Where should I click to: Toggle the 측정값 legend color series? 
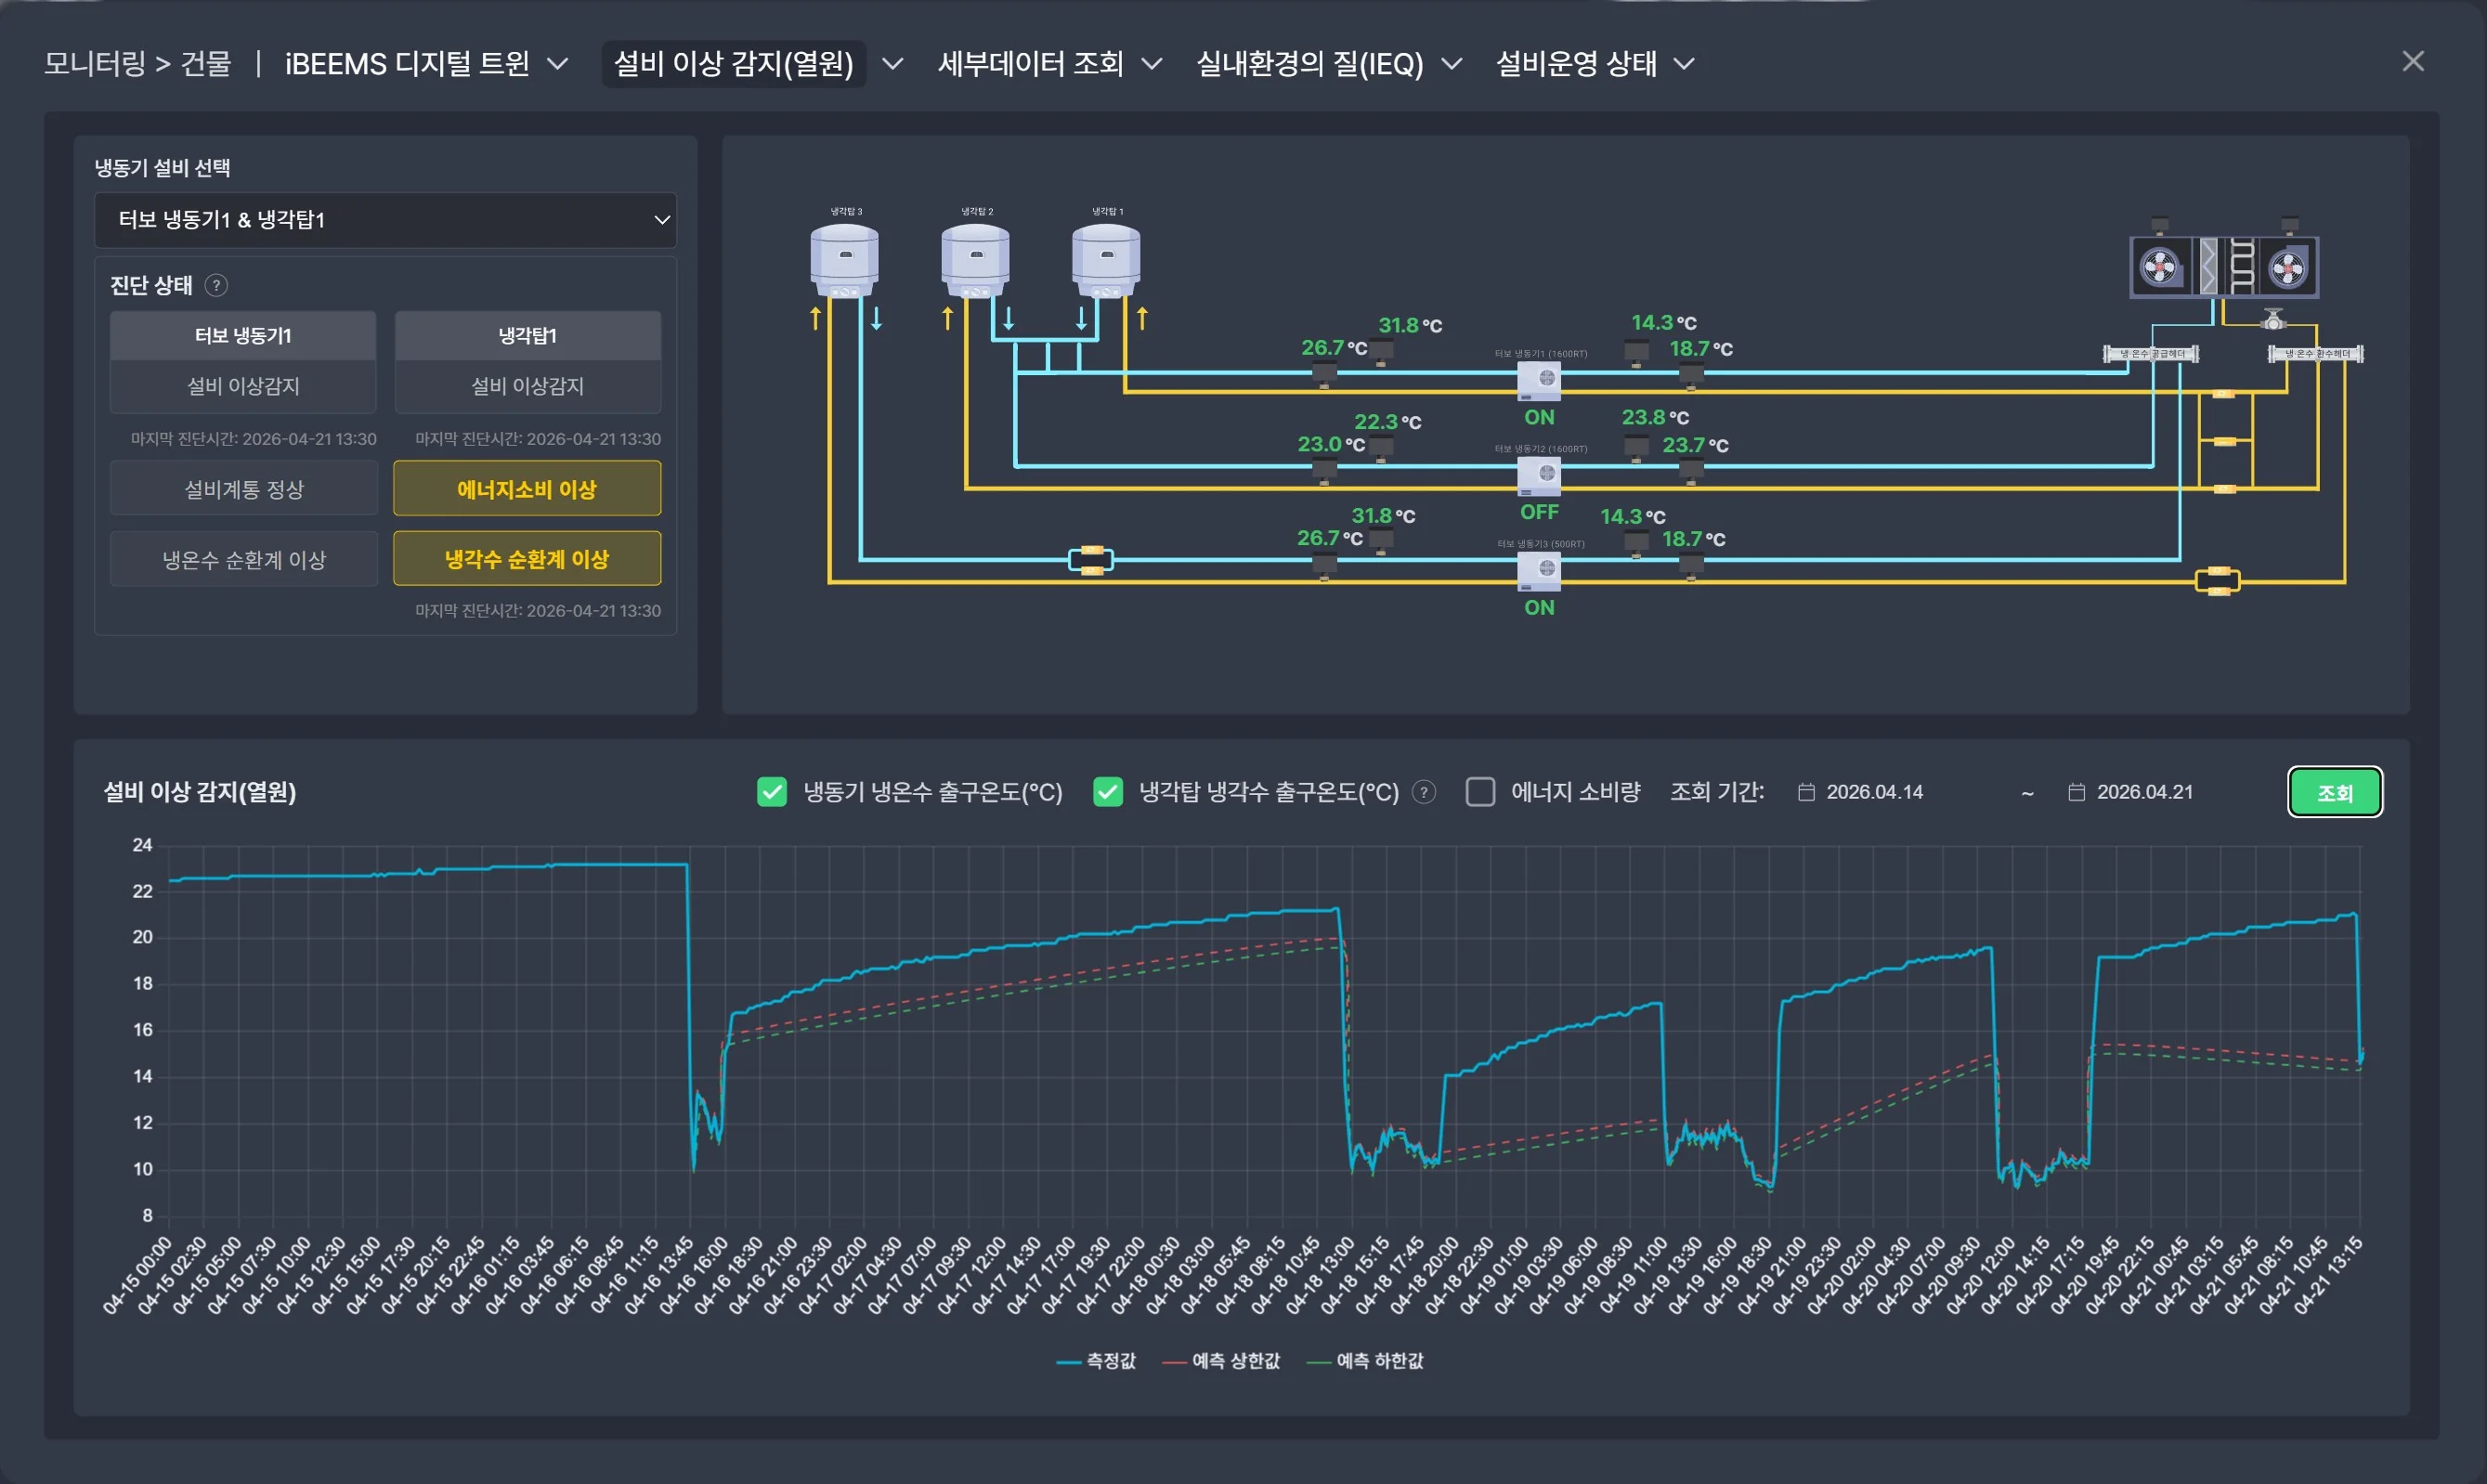tap(1096, 1361)
